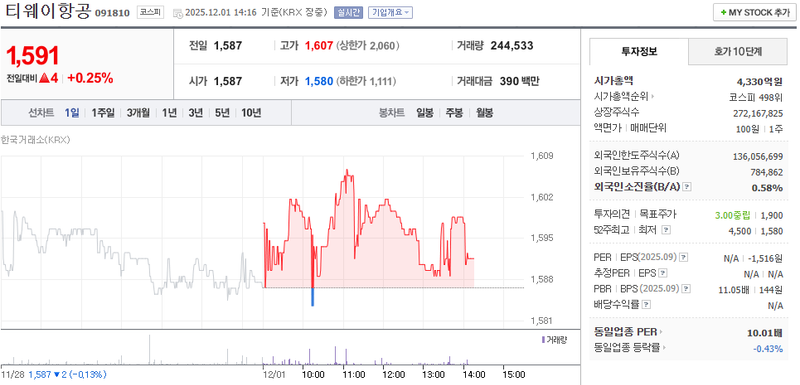The width and height of the screenshot is (800, 385).
Task: Switch to the 호가10단계 tab
Action: 738,52
